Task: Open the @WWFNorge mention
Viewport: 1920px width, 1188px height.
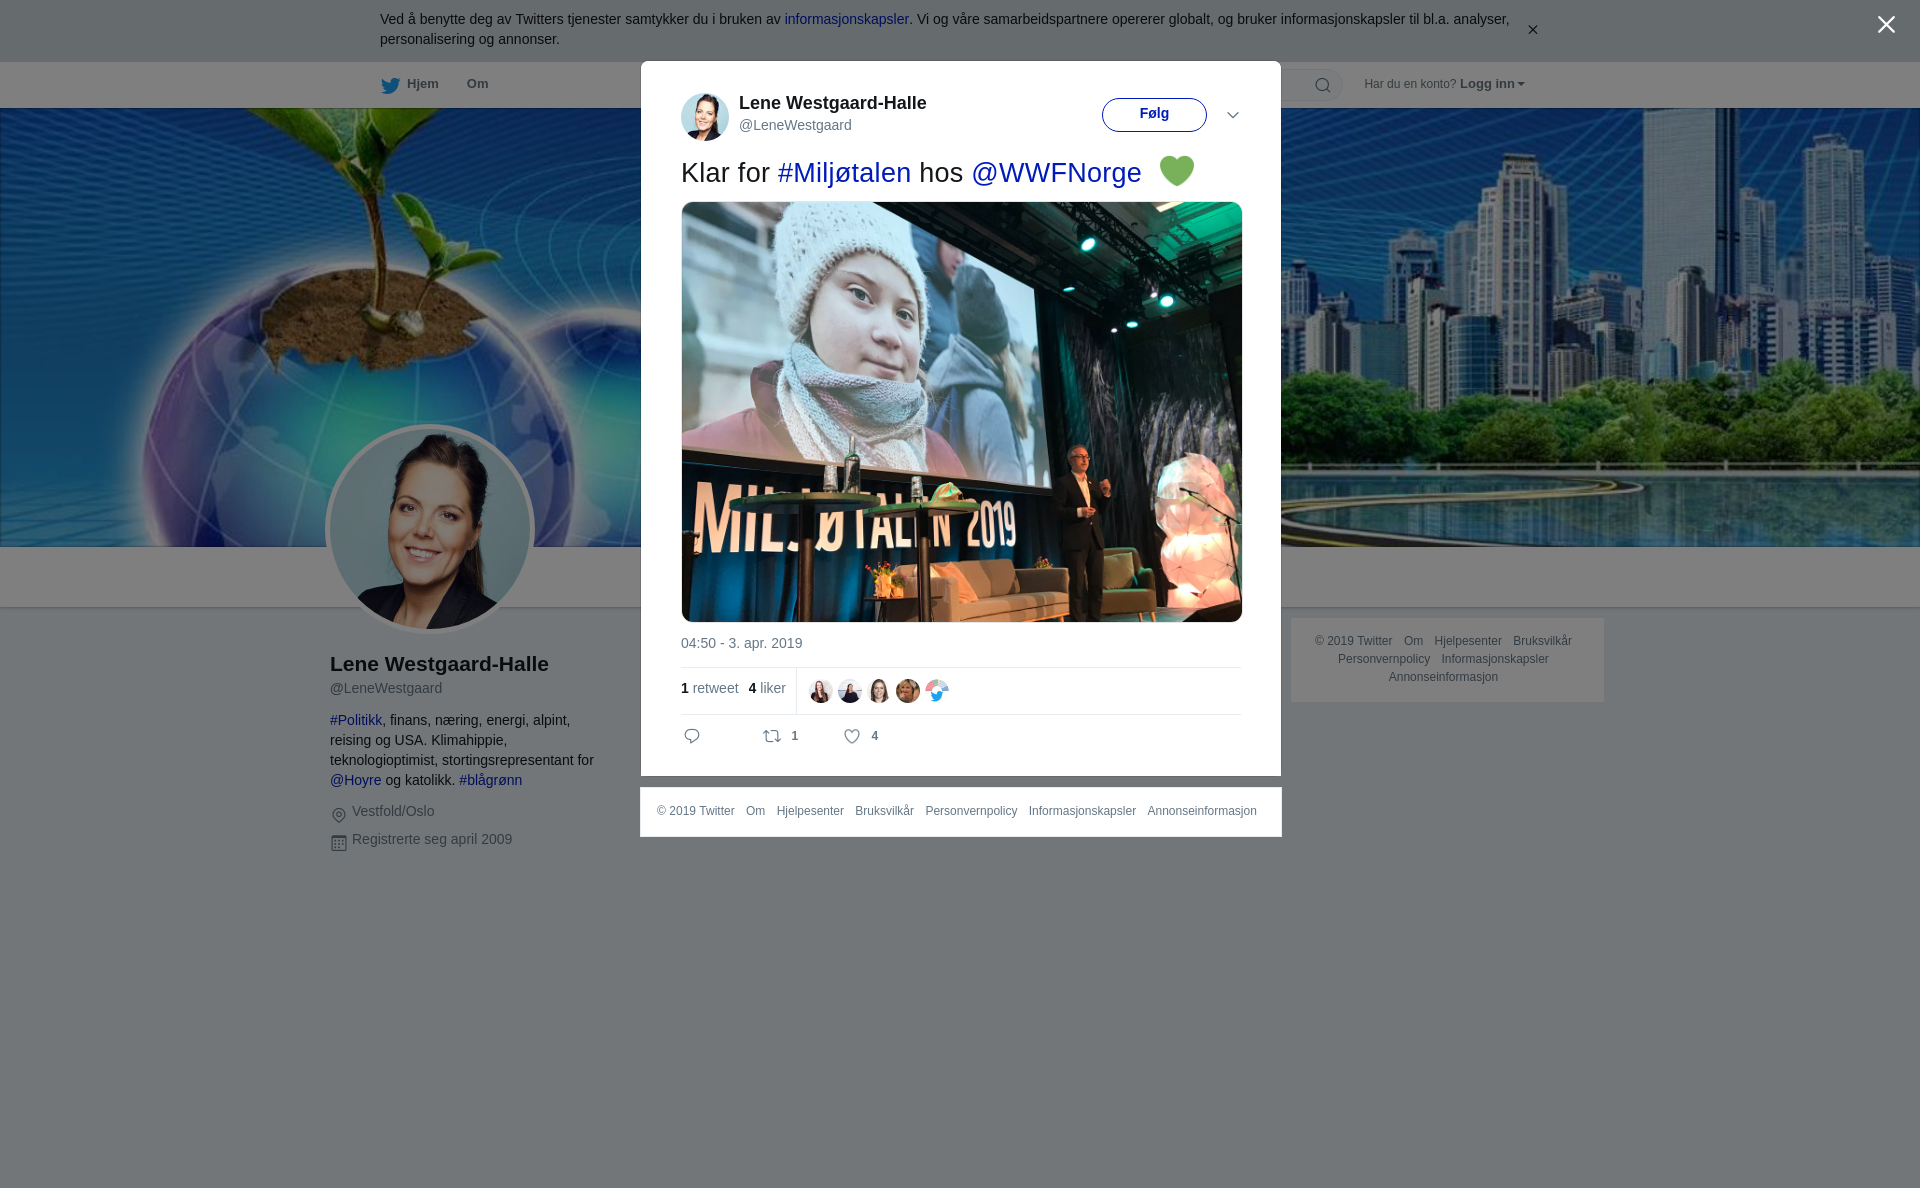Action: [x=1056, y=173]
